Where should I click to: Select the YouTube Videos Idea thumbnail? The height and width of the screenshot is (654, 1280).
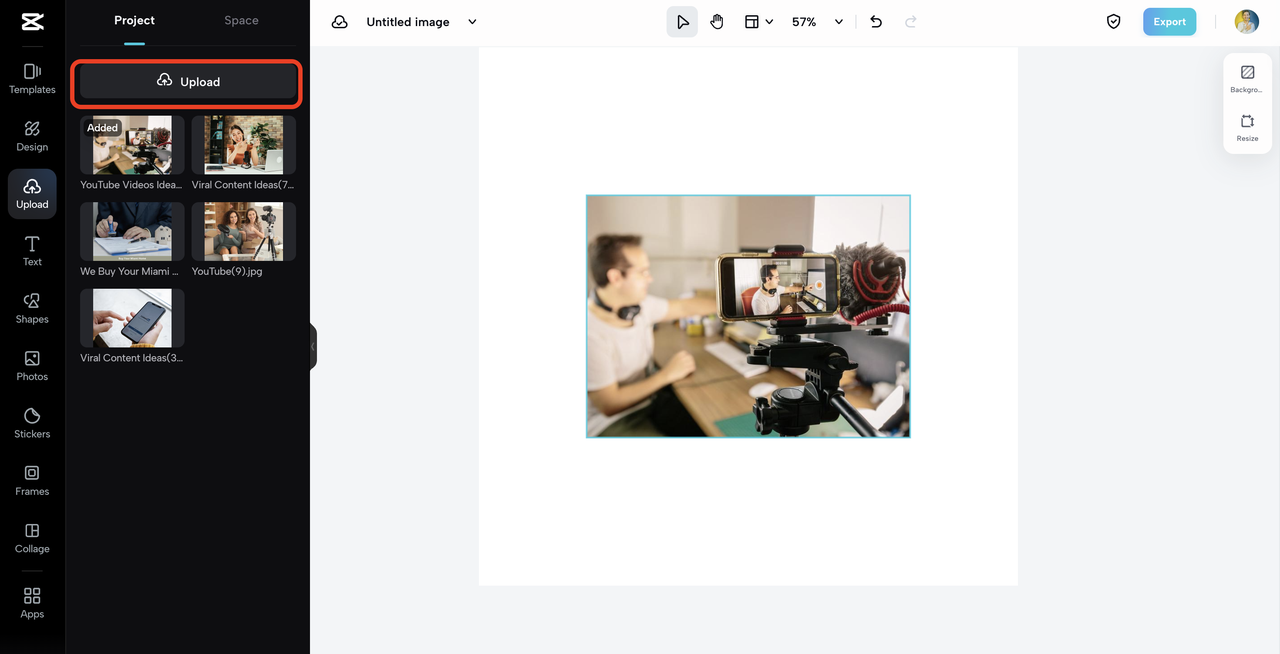pyautogui.click(x=132, y=146)
